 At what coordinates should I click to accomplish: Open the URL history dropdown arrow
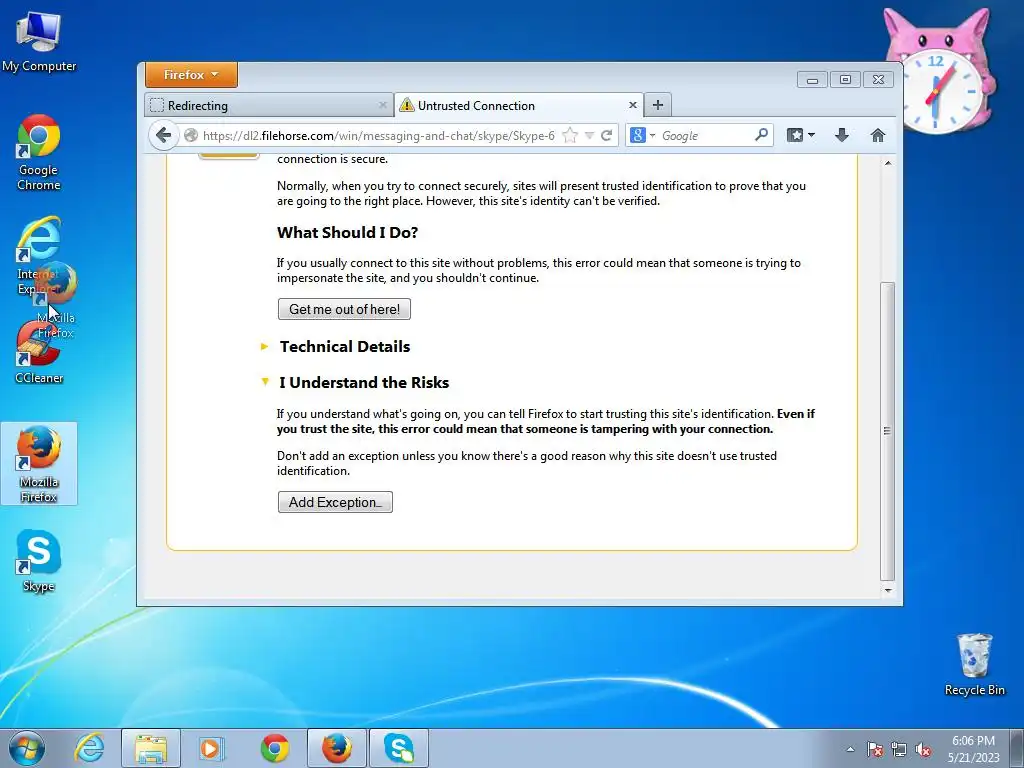[589, 135]
